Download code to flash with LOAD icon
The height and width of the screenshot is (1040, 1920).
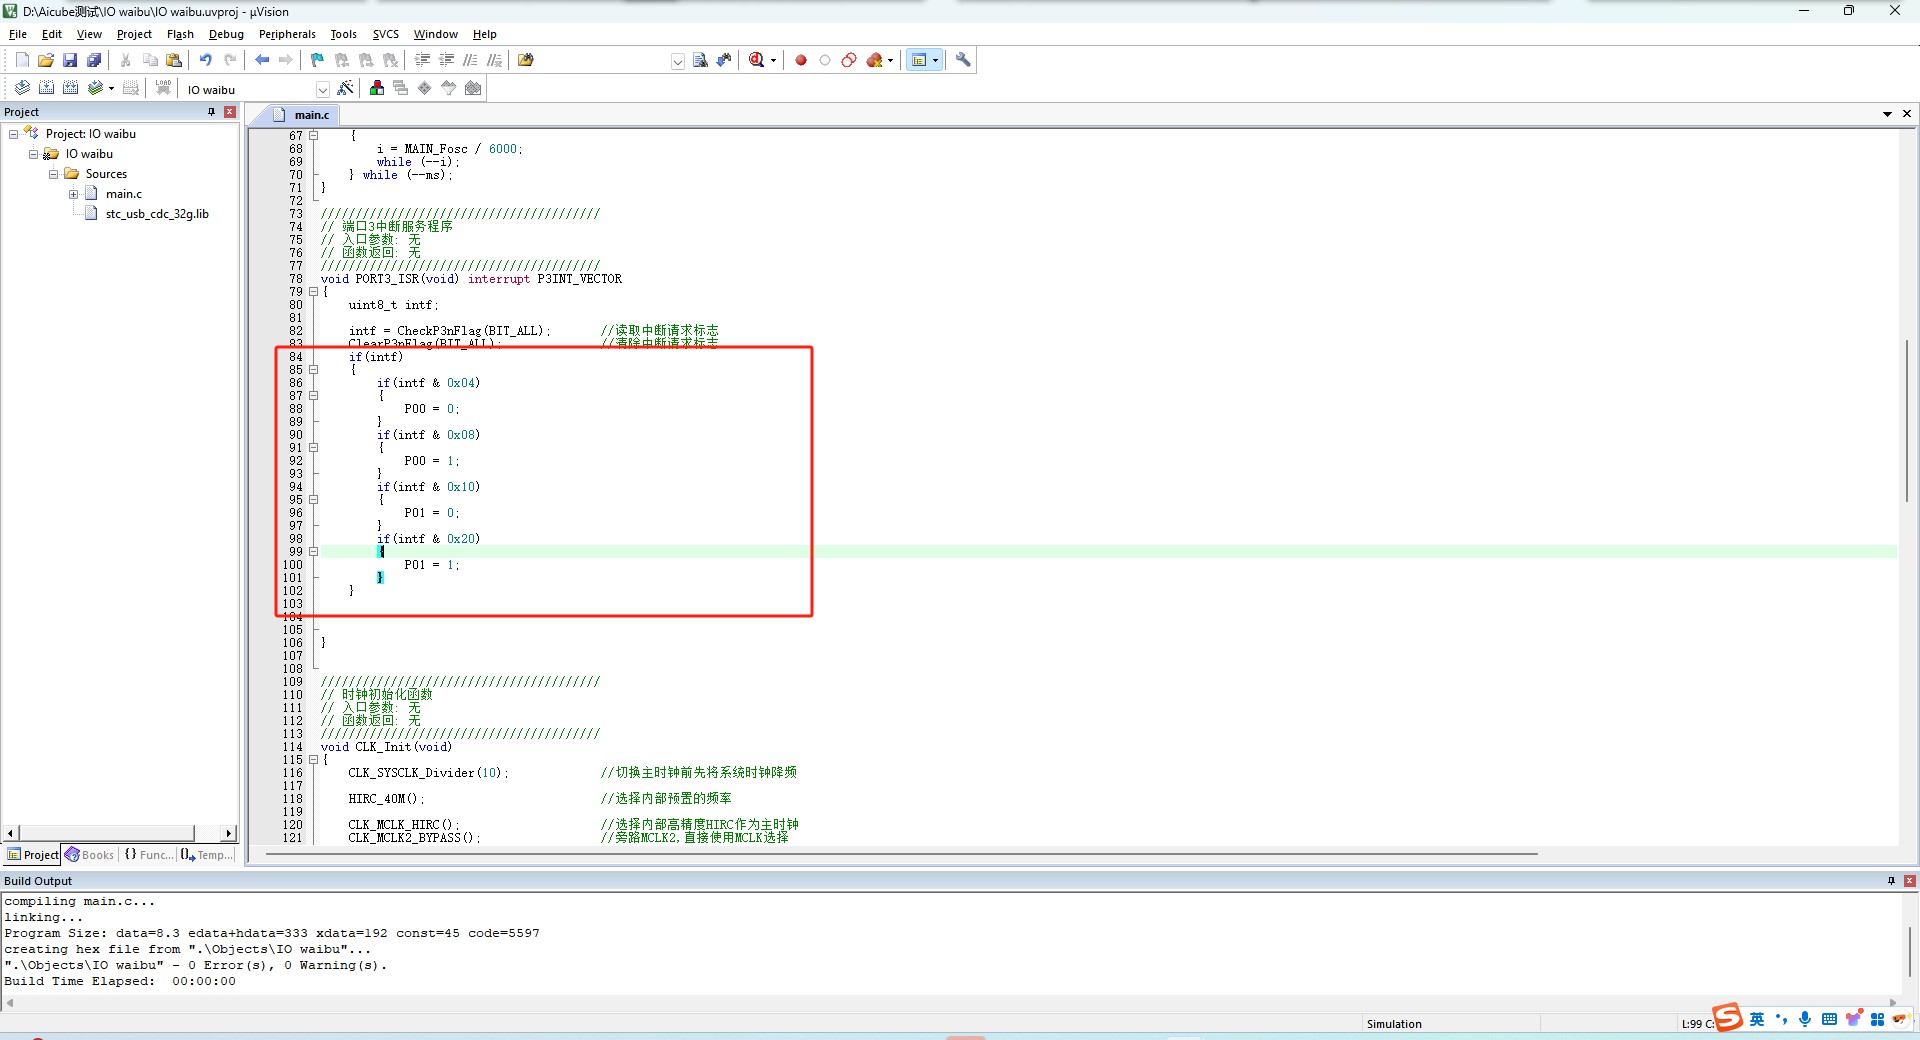pos(163,88)
